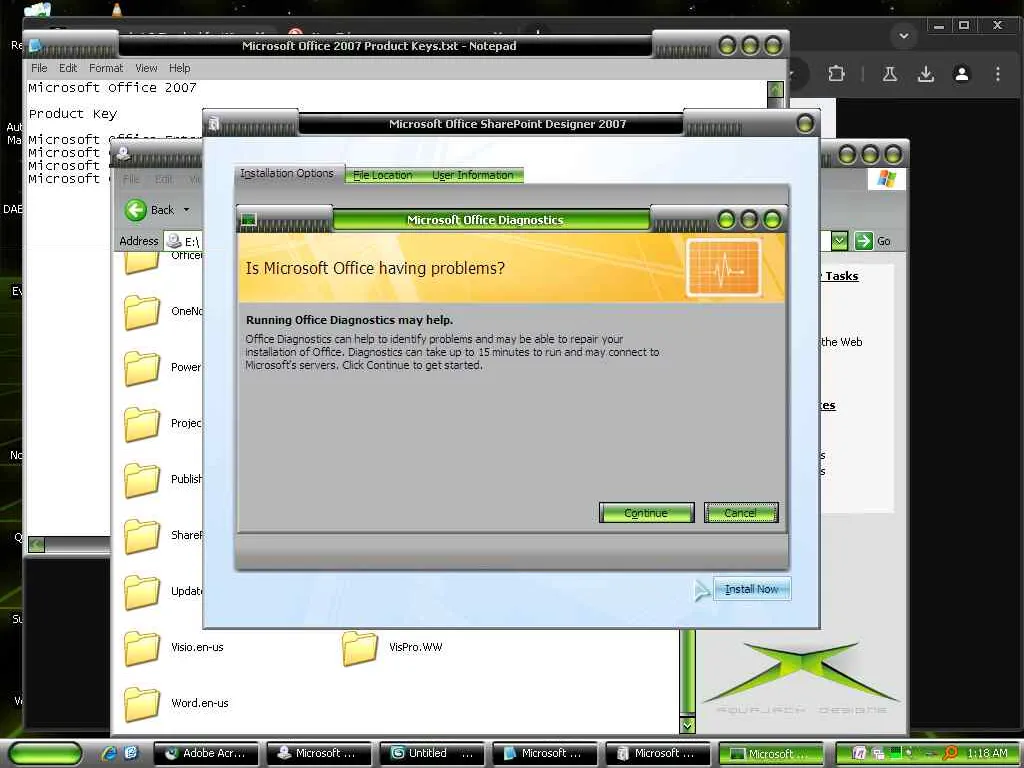Image resolution: width=1024 pixels, height=768 pixels.
Task: Open Notepad's Edit menu
Action: point(68,68)
